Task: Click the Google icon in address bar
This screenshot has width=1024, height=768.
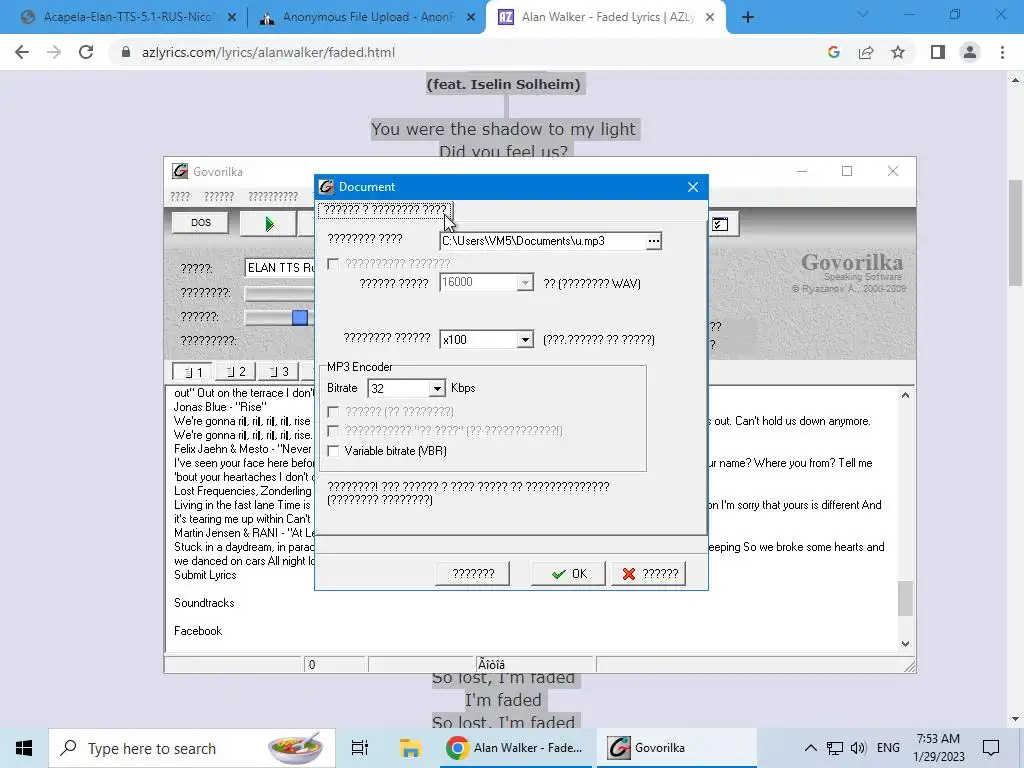Action: click(x=833, y=52)
